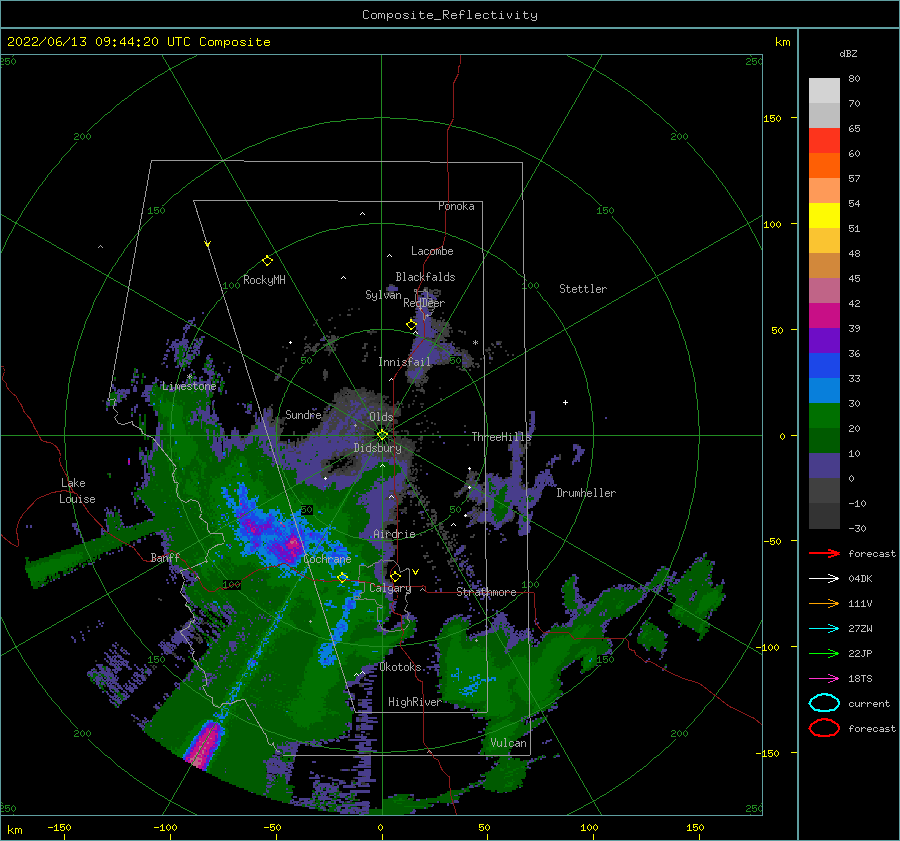This screenshot has width=900, height=841.
Task: Click the yellow diamond marker below RedDeer
Action: (412, 325)
